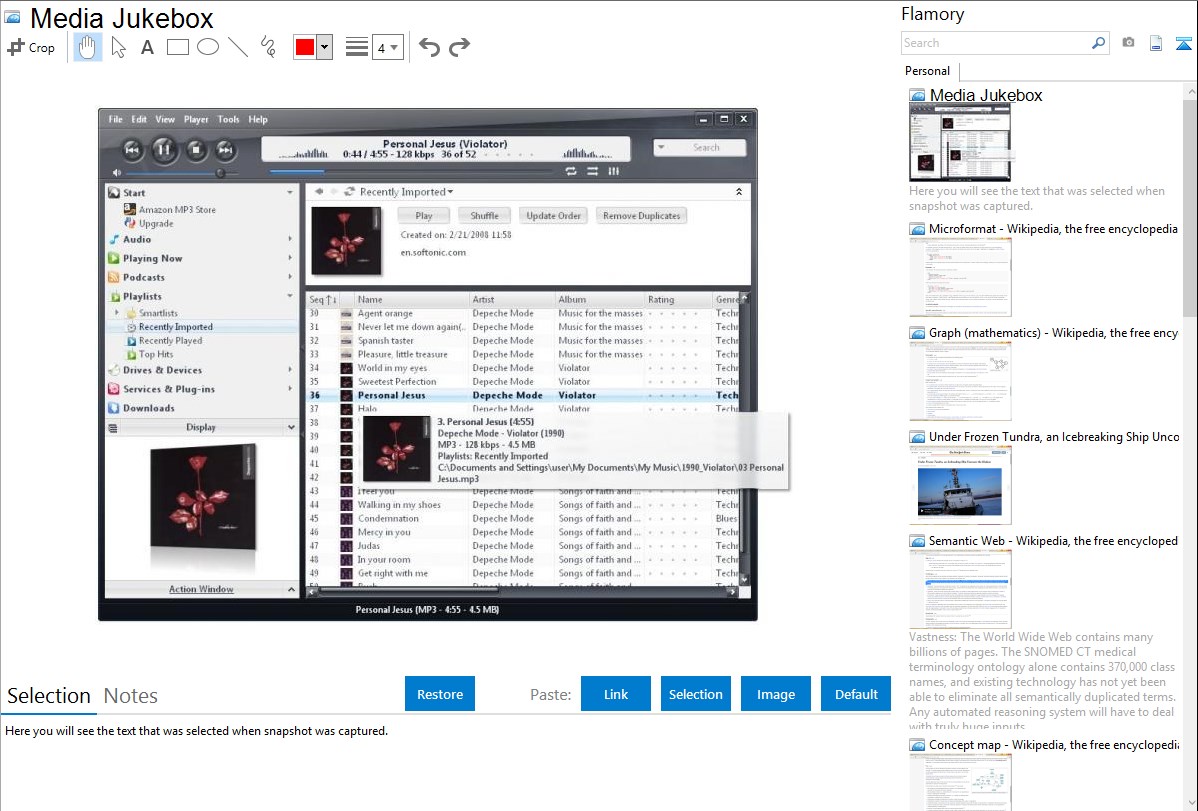Image resolution: width=1198 pixels, height=811 pixels.
Task: Open the View menu in Media Jukebox
Action: click(x=165, y=119)
